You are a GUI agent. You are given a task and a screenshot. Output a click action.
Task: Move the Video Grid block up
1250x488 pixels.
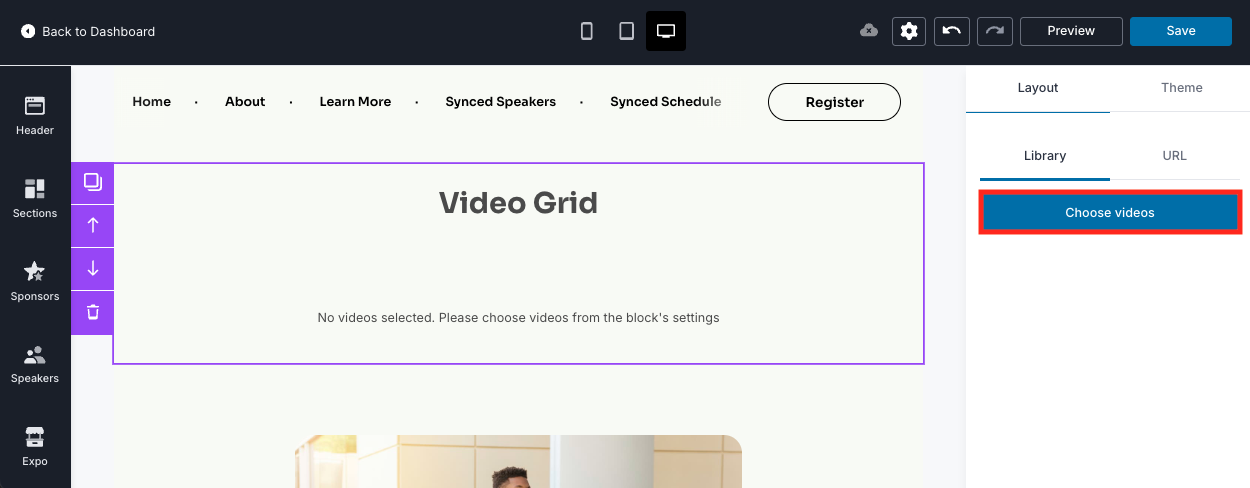[93, 225]
